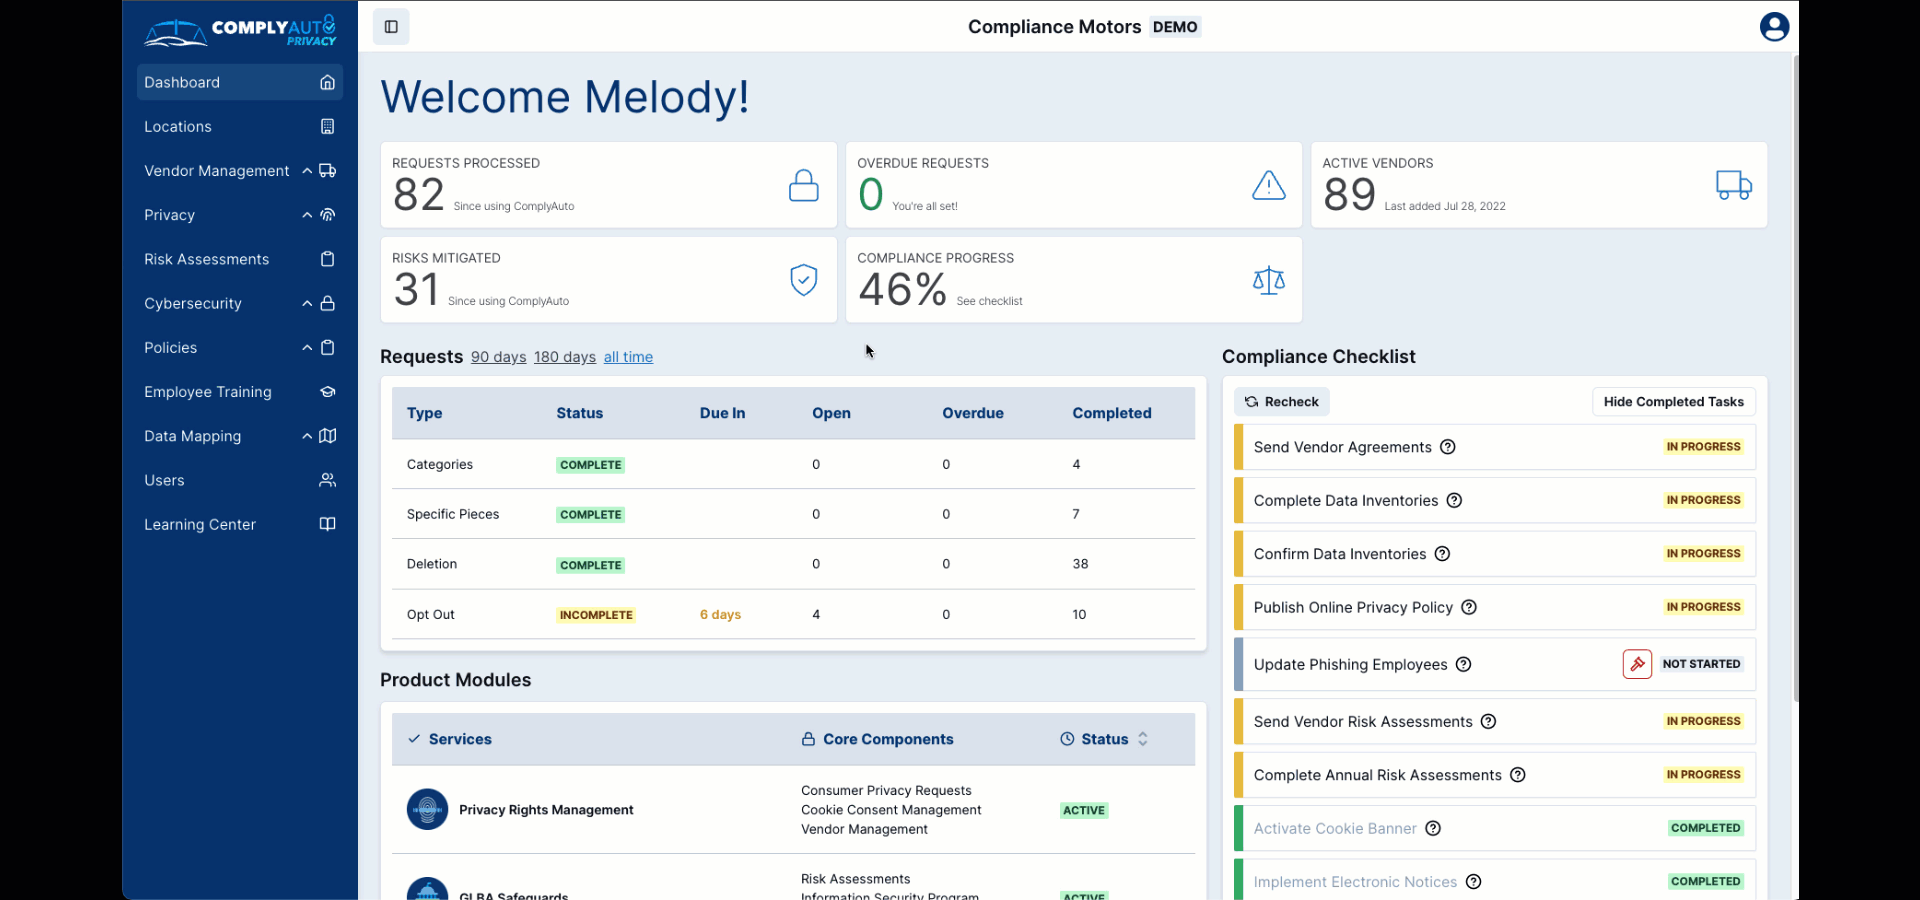Click the Risk Assessments clipboard icon

(x=327, y=259)
